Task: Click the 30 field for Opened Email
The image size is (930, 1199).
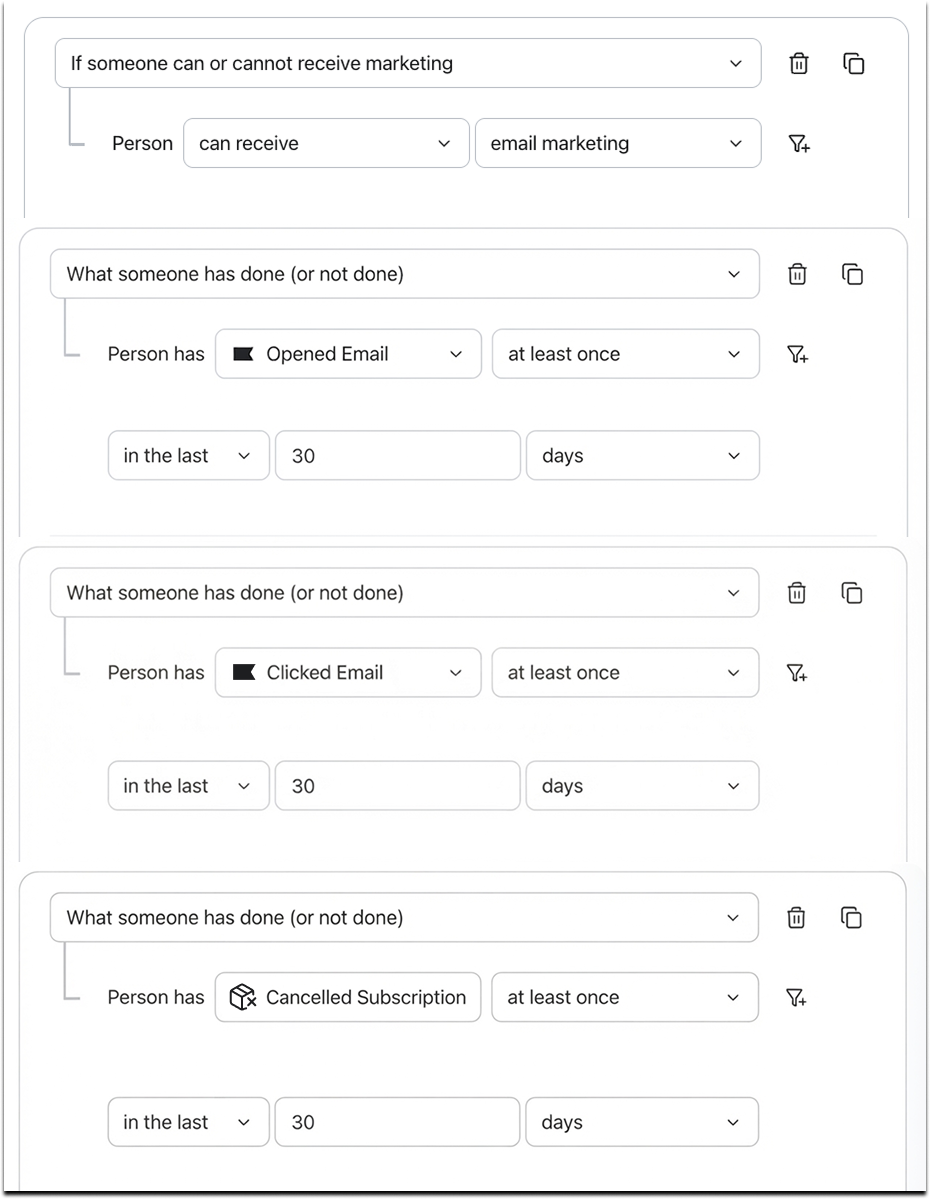Action: point(398,456)
